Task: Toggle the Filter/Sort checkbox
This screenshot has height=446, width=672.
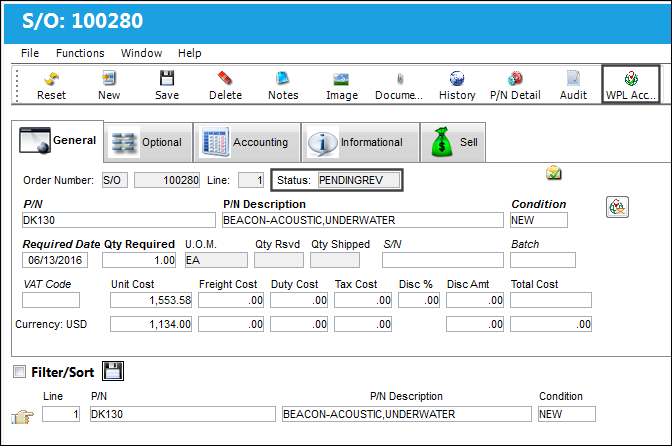Action: click(19, 371)
